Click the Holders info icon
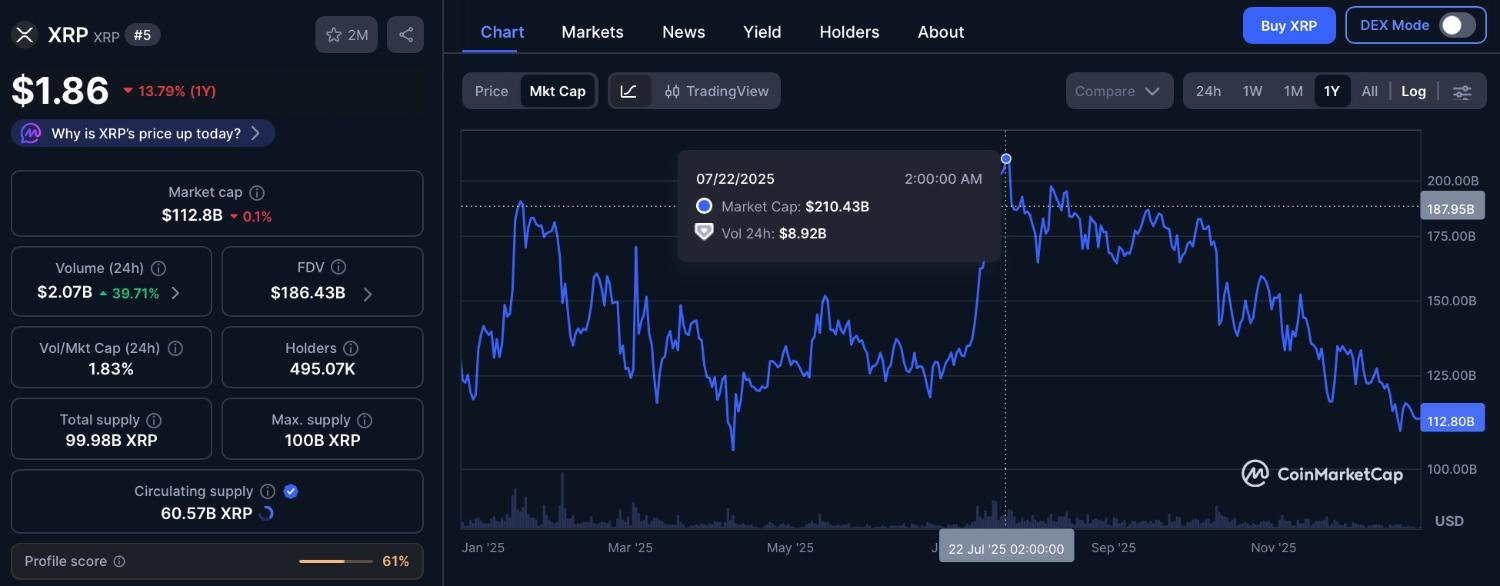The width and height of the screenshot is (1500, 586). [351, 348]
